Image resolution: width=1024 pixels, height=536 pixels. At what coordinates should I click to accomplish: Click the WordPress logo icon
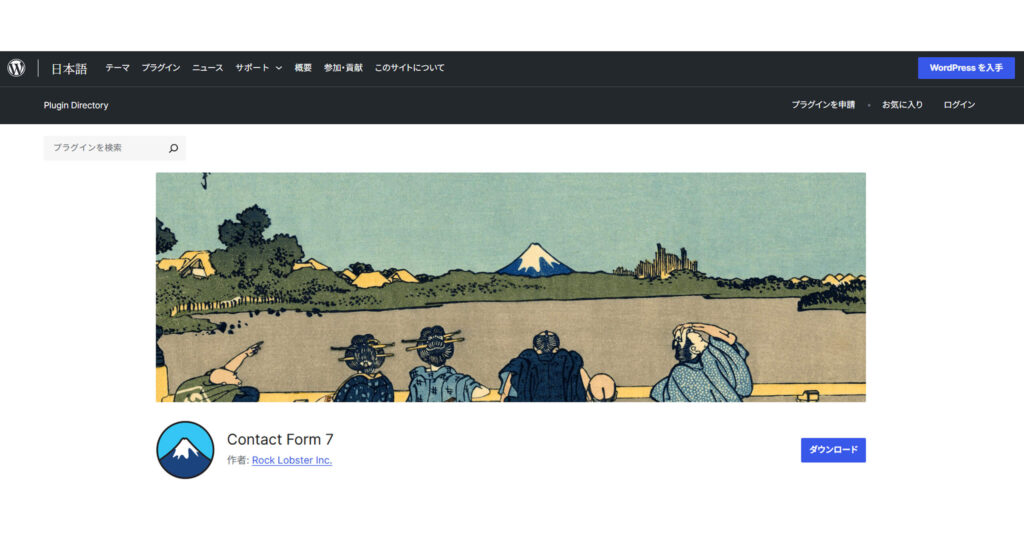16,68
